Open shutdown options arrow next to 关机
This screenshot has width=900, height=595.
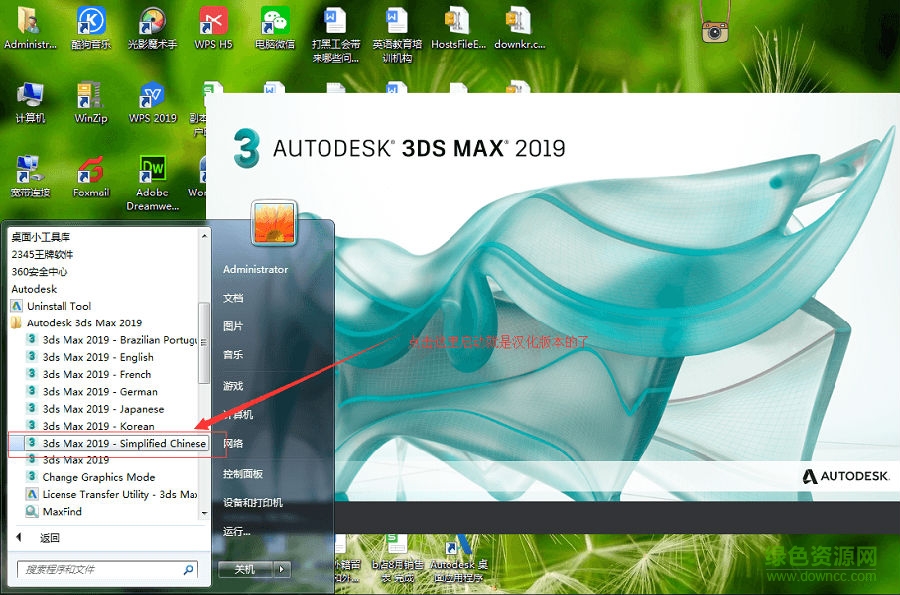pos(283,569)
